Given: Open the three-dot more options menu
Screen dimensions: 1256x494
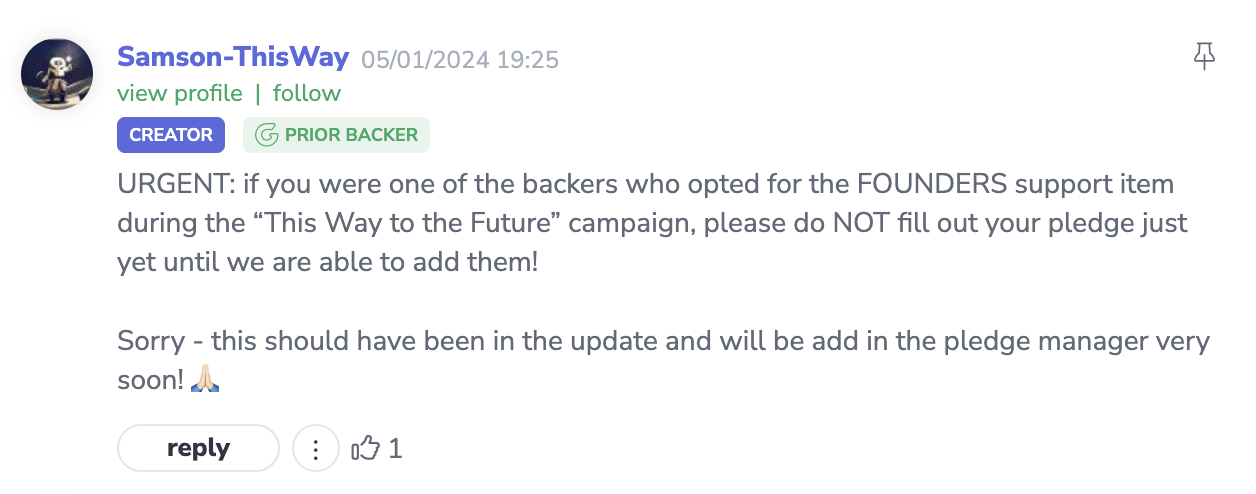Looking at the screenshot, I should click(316, 449).
